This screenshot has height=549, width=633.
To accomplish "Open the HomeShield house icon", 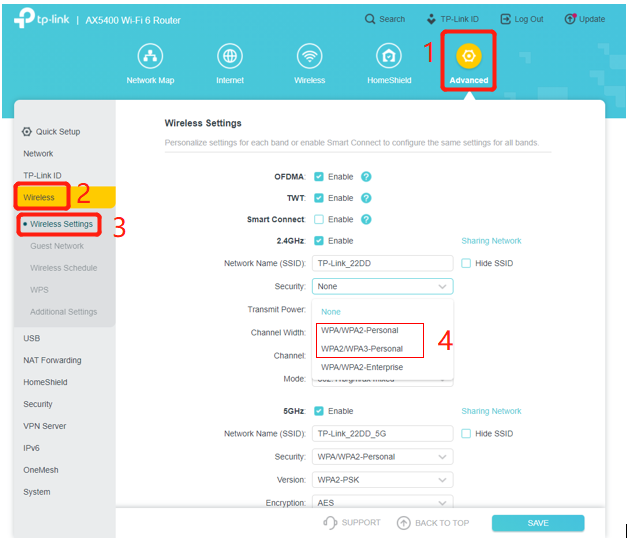I will [389, 56].
